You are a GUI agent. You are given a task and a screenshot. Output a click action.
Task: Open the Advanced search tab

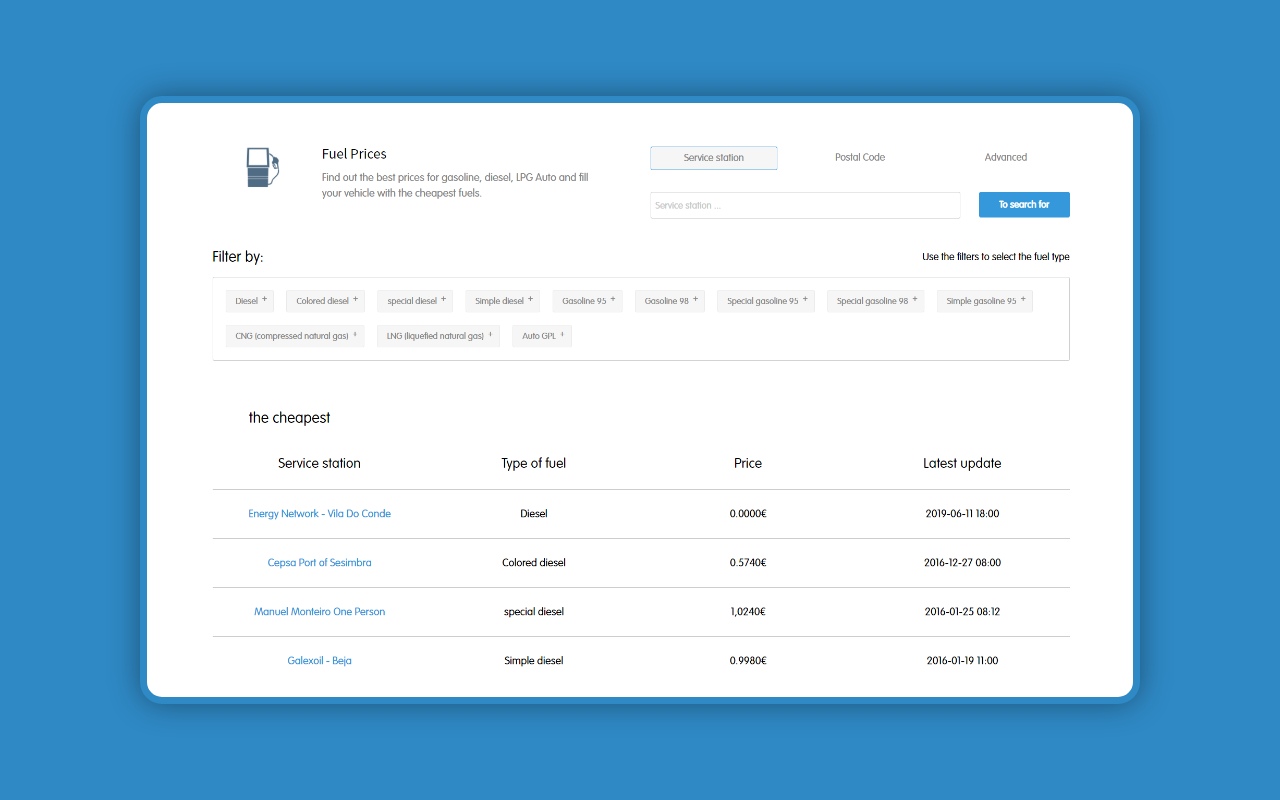point(1005,158)
